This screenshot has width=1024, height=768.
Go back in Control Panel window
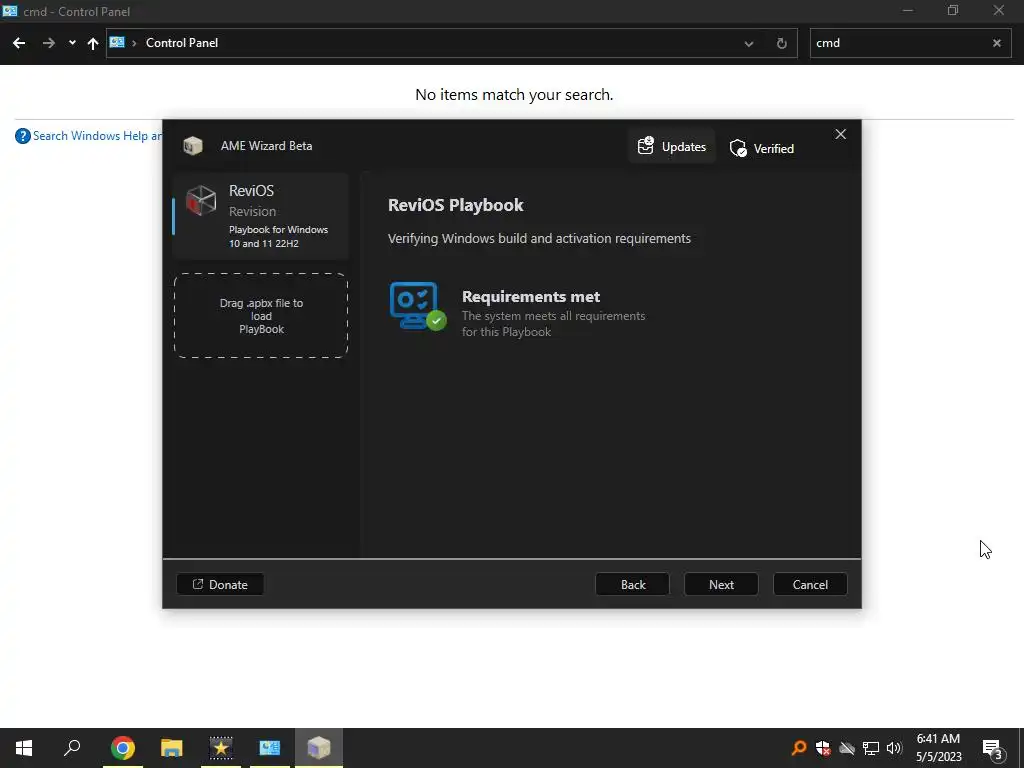(x=19, y=43)
